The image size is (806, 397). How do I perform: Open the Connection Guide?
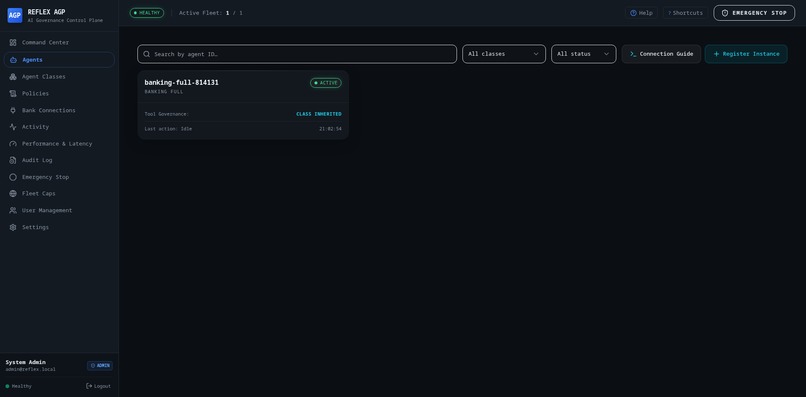[x=661, y=54]
